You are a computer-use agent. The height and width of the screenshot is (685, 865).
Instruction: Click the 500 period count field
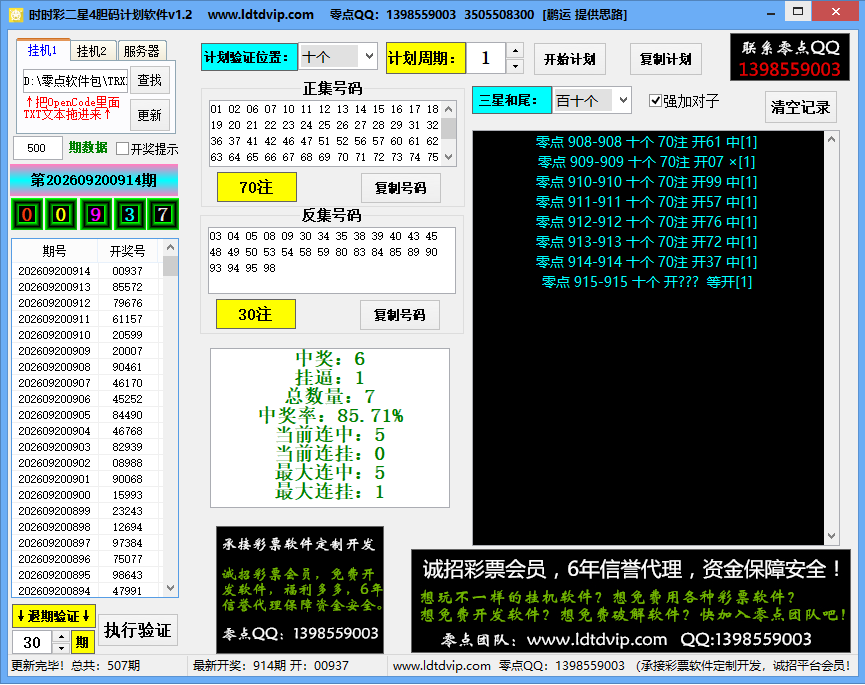click(37, 148)
